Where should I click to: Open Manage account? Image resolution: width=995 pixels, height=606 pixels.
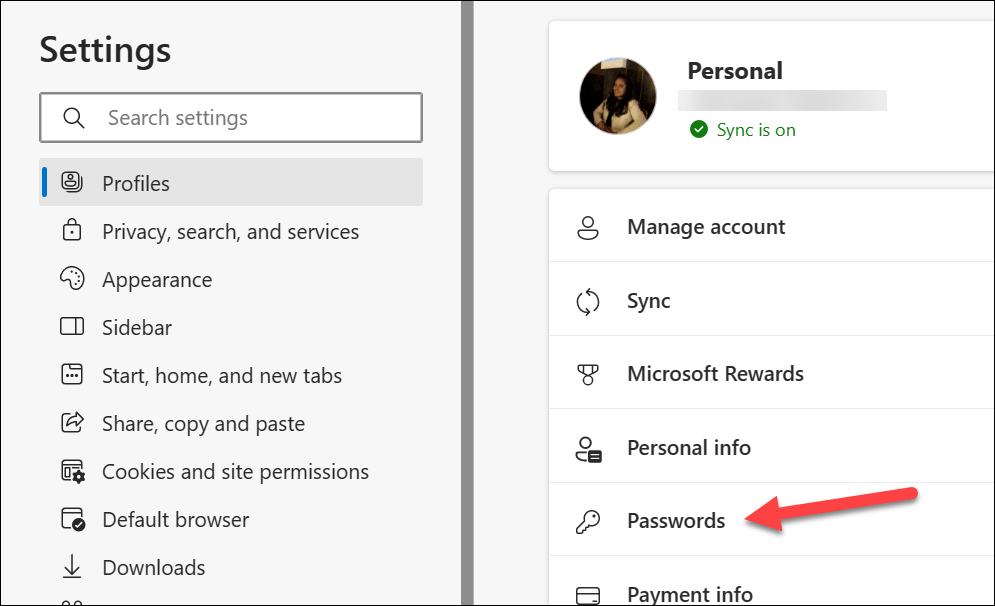(x=705, y=226)
